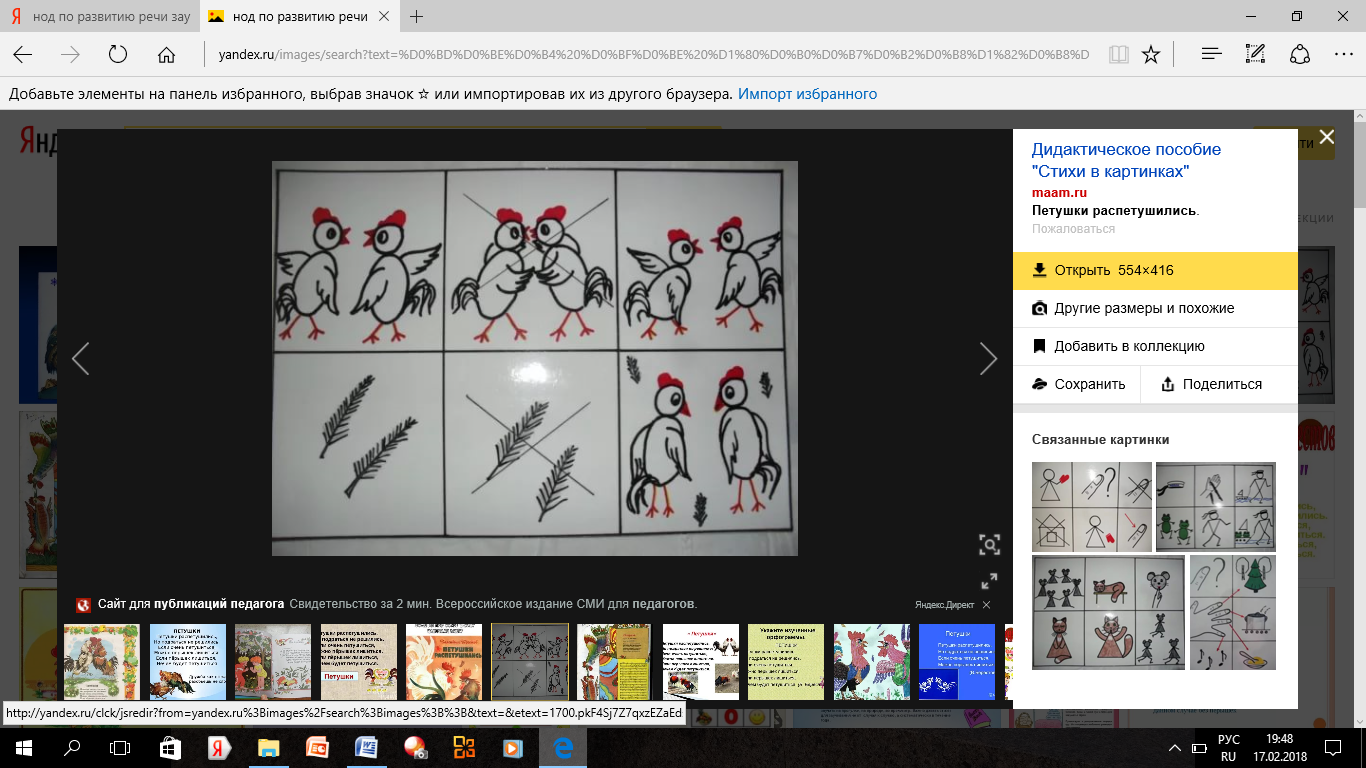Image resolution: width=1366 pixels, height=768 pixels.
Task: Show hidden icons in the system tray
Action: 1175,748
